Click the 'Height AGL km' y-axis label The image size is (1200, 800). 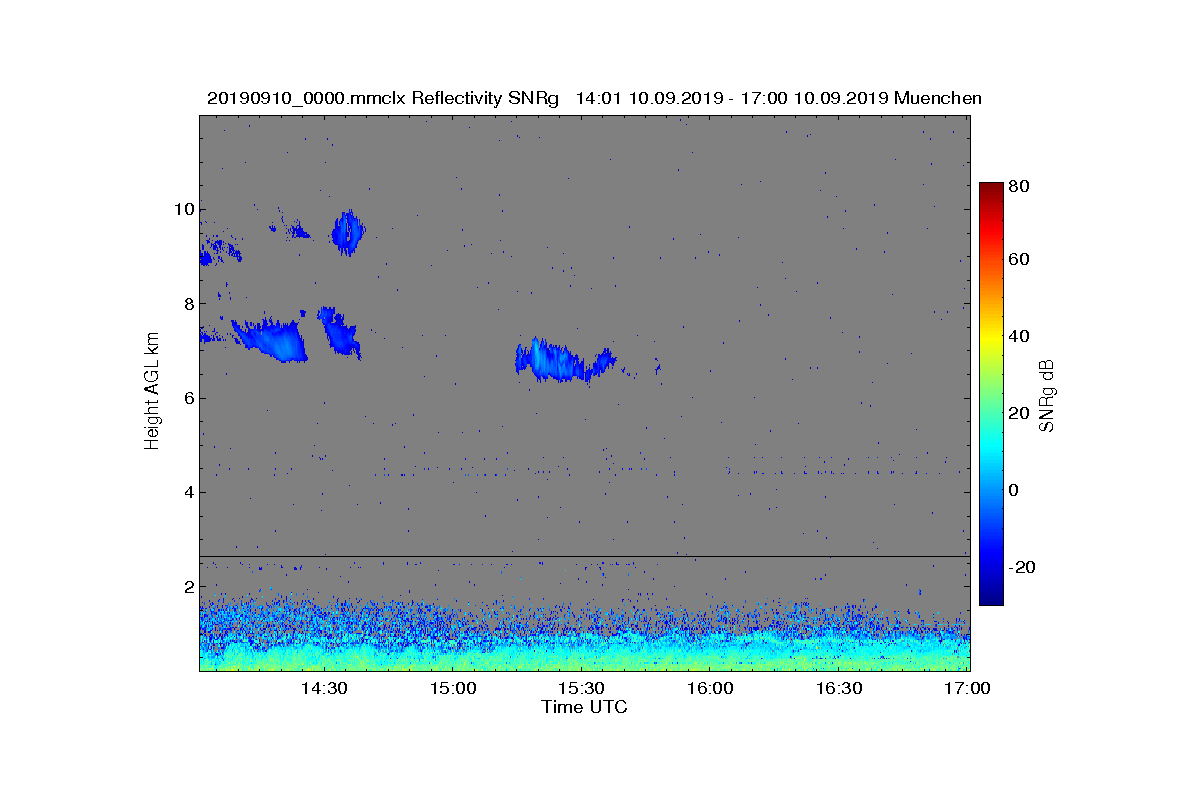[x=152, y=390]
